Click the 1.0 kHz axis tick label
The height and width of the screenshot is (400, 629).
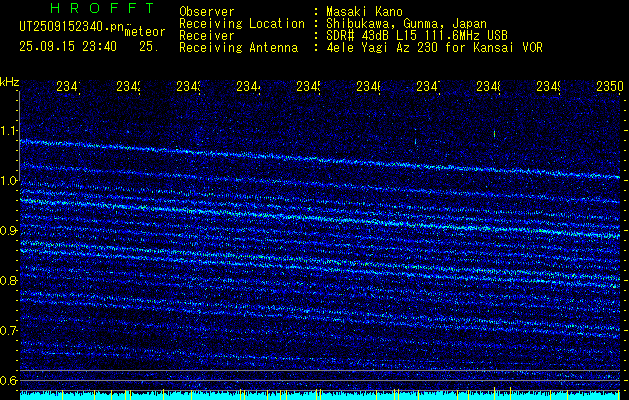click(x=8, y=181)
